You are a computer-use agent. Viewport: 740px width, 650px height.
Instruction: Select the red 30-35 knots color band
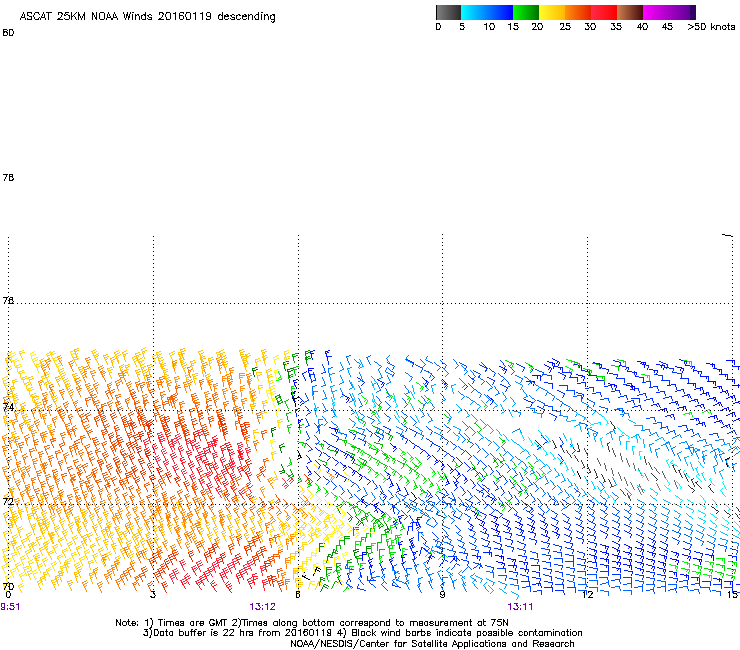pyautogui.click(x=604, y=12)
